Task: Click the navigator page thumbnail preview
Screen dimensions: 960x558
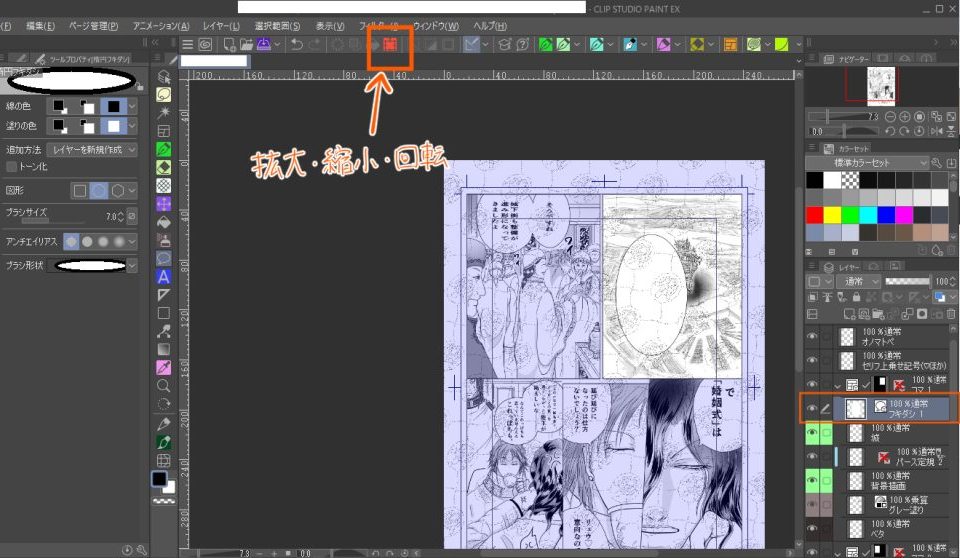Action: click(x=881, y=86)
